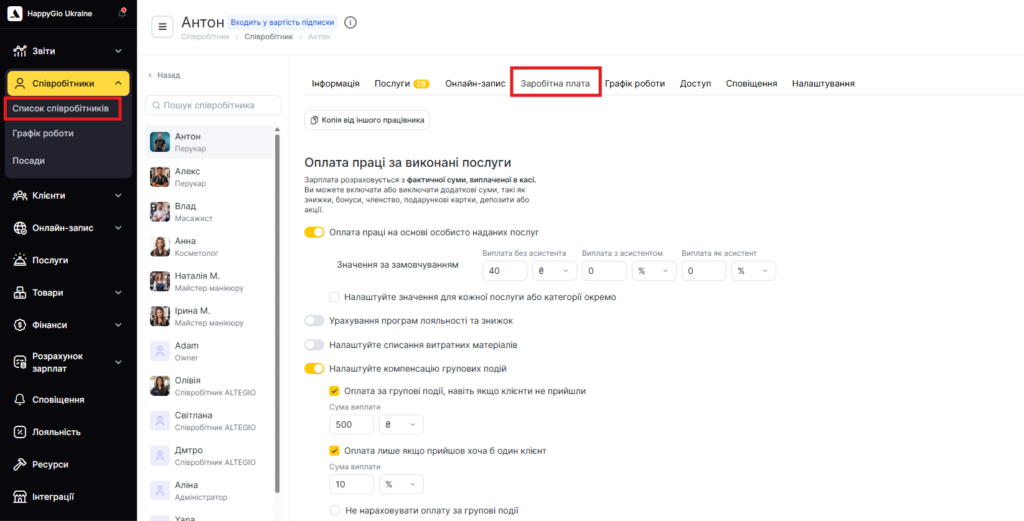The width and height of the screenshot is (1024, 521).
Task: Click the Товари shopping bag icon
Action: point(21,293)
